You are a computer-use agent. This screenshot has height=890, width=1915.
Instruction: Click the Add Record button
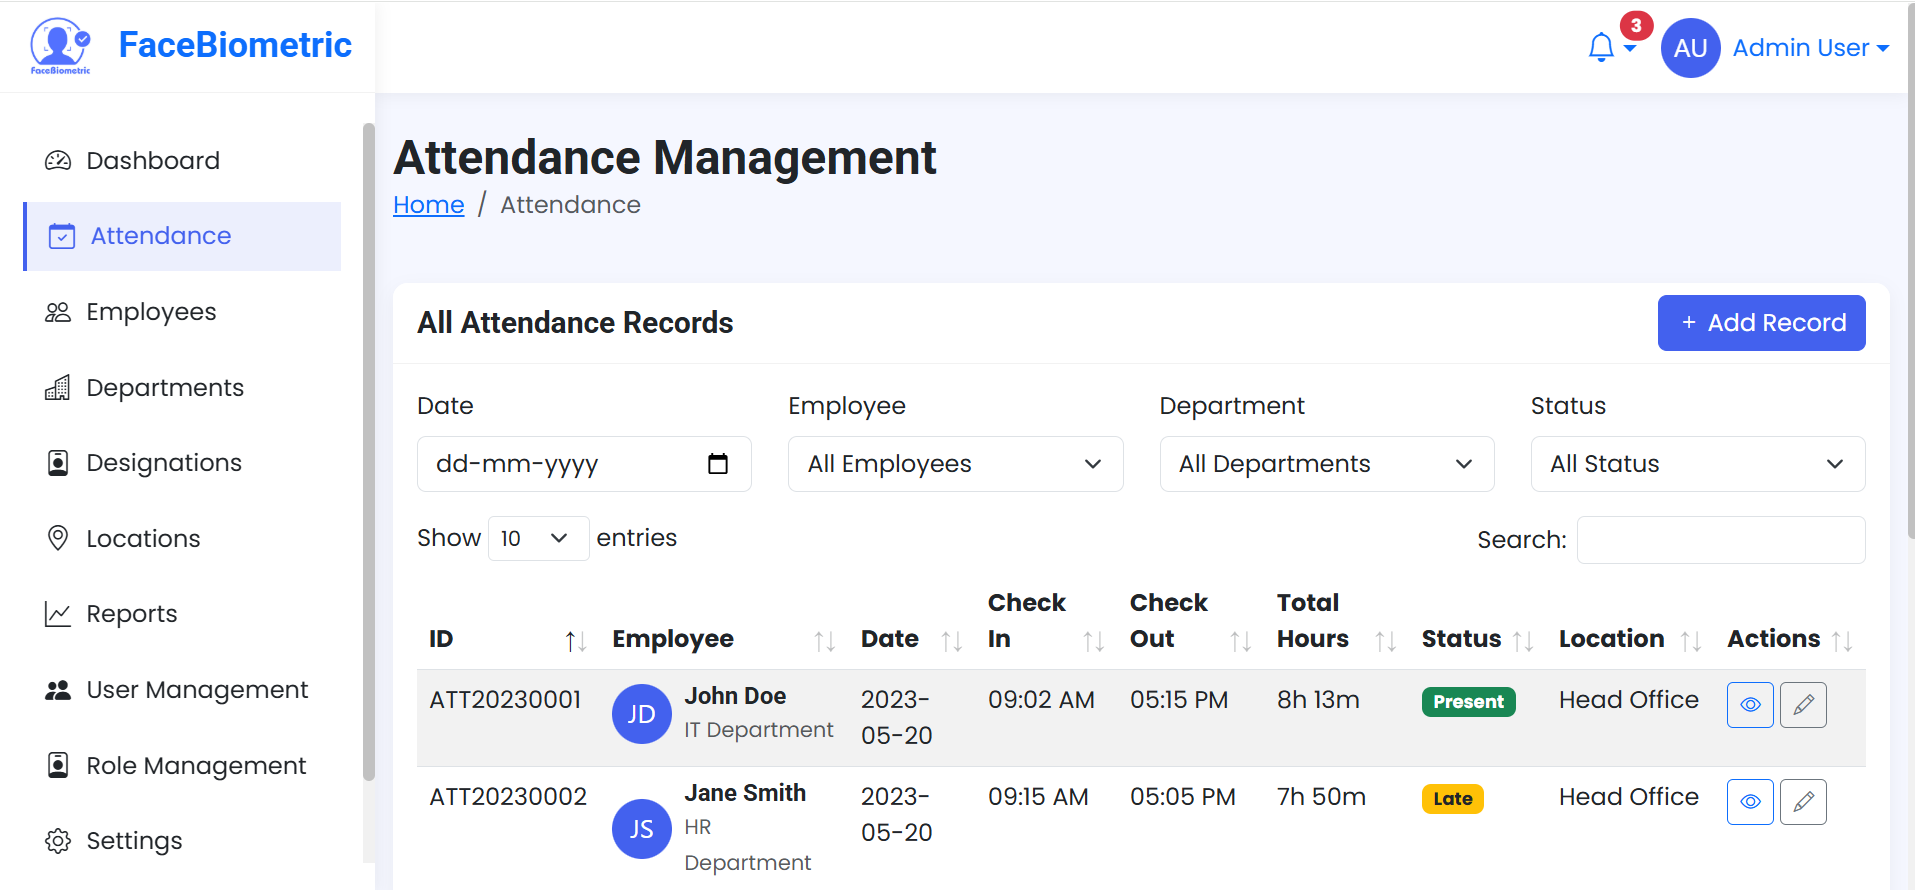tap(1761, 323)
